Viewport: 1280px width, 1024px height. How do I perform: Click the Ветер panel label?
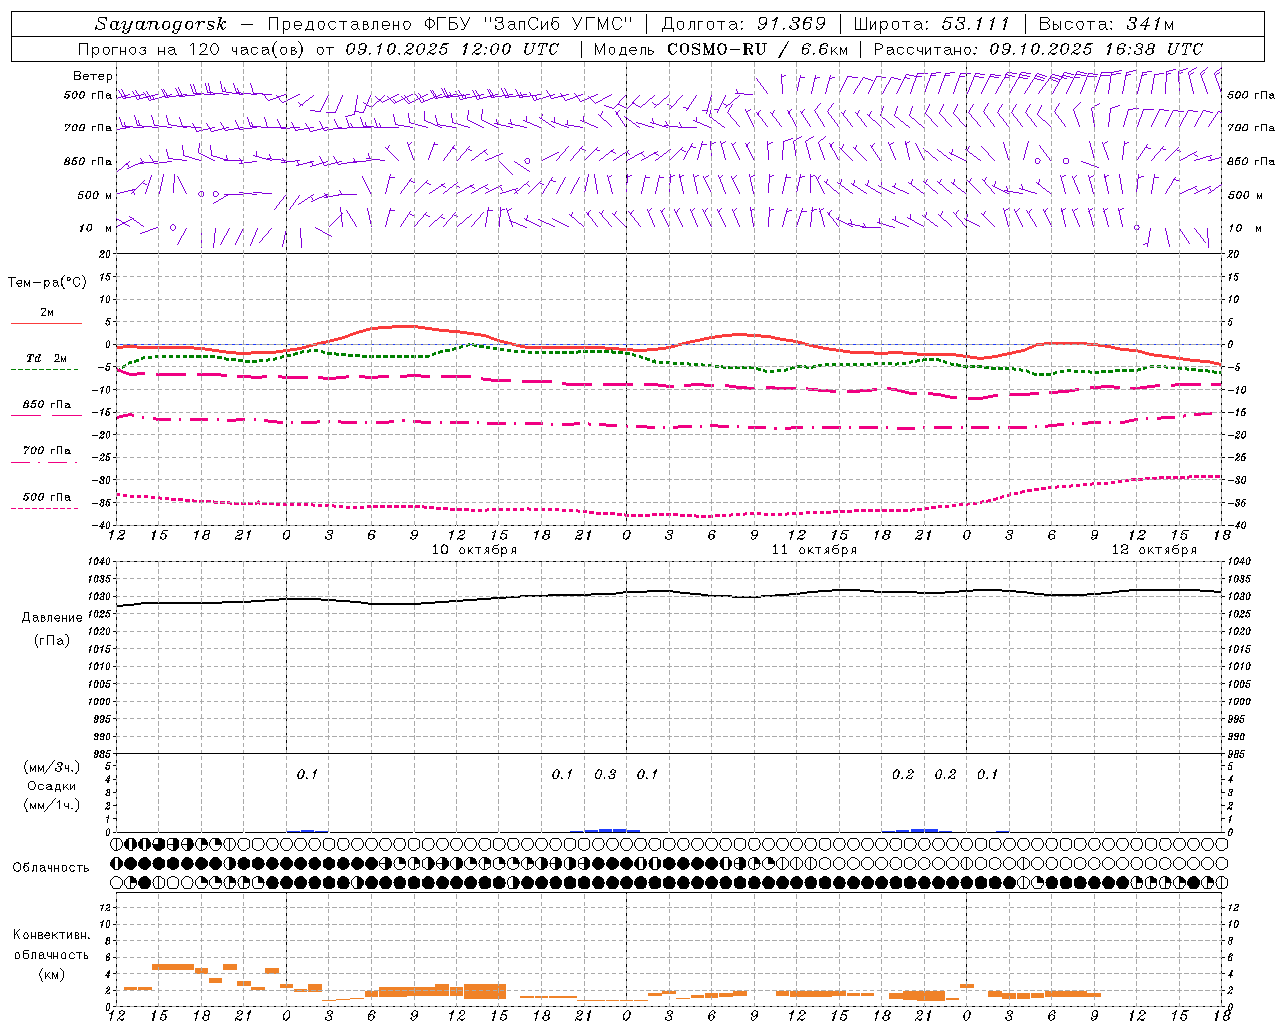[93, 76]
